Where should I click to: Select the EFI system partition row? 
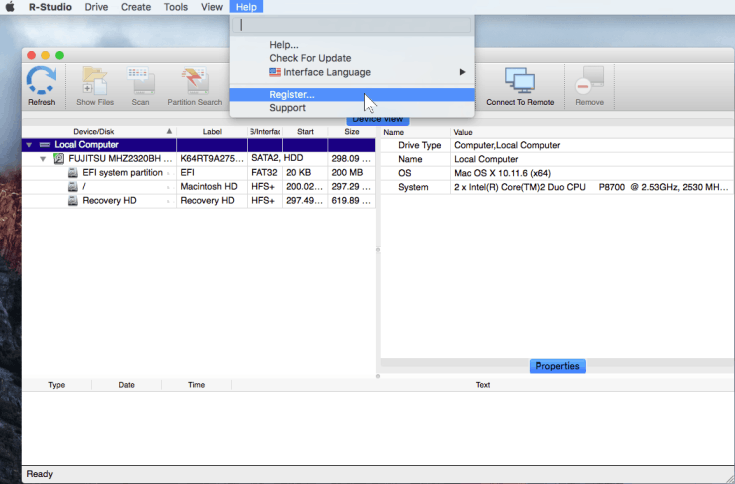[x=122, y=173]
